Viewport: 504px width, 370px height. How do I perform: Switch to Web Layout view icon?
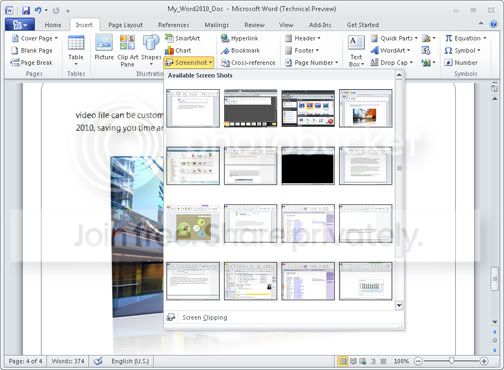click(363, 361)
